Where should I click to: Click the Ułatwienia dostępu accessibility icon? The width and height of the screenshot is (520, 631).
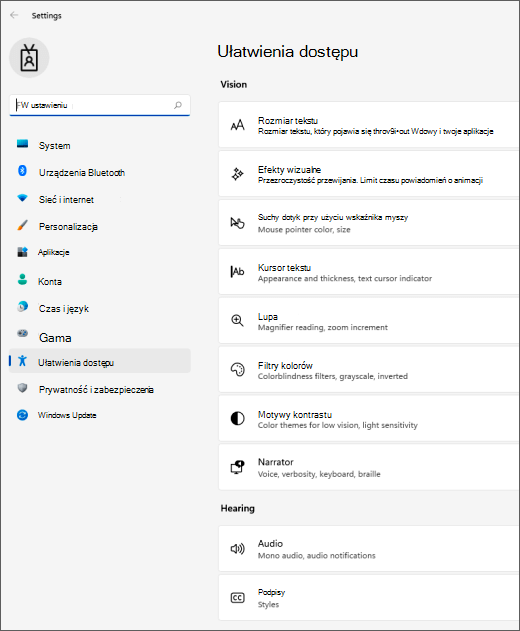tap(23, 361)
